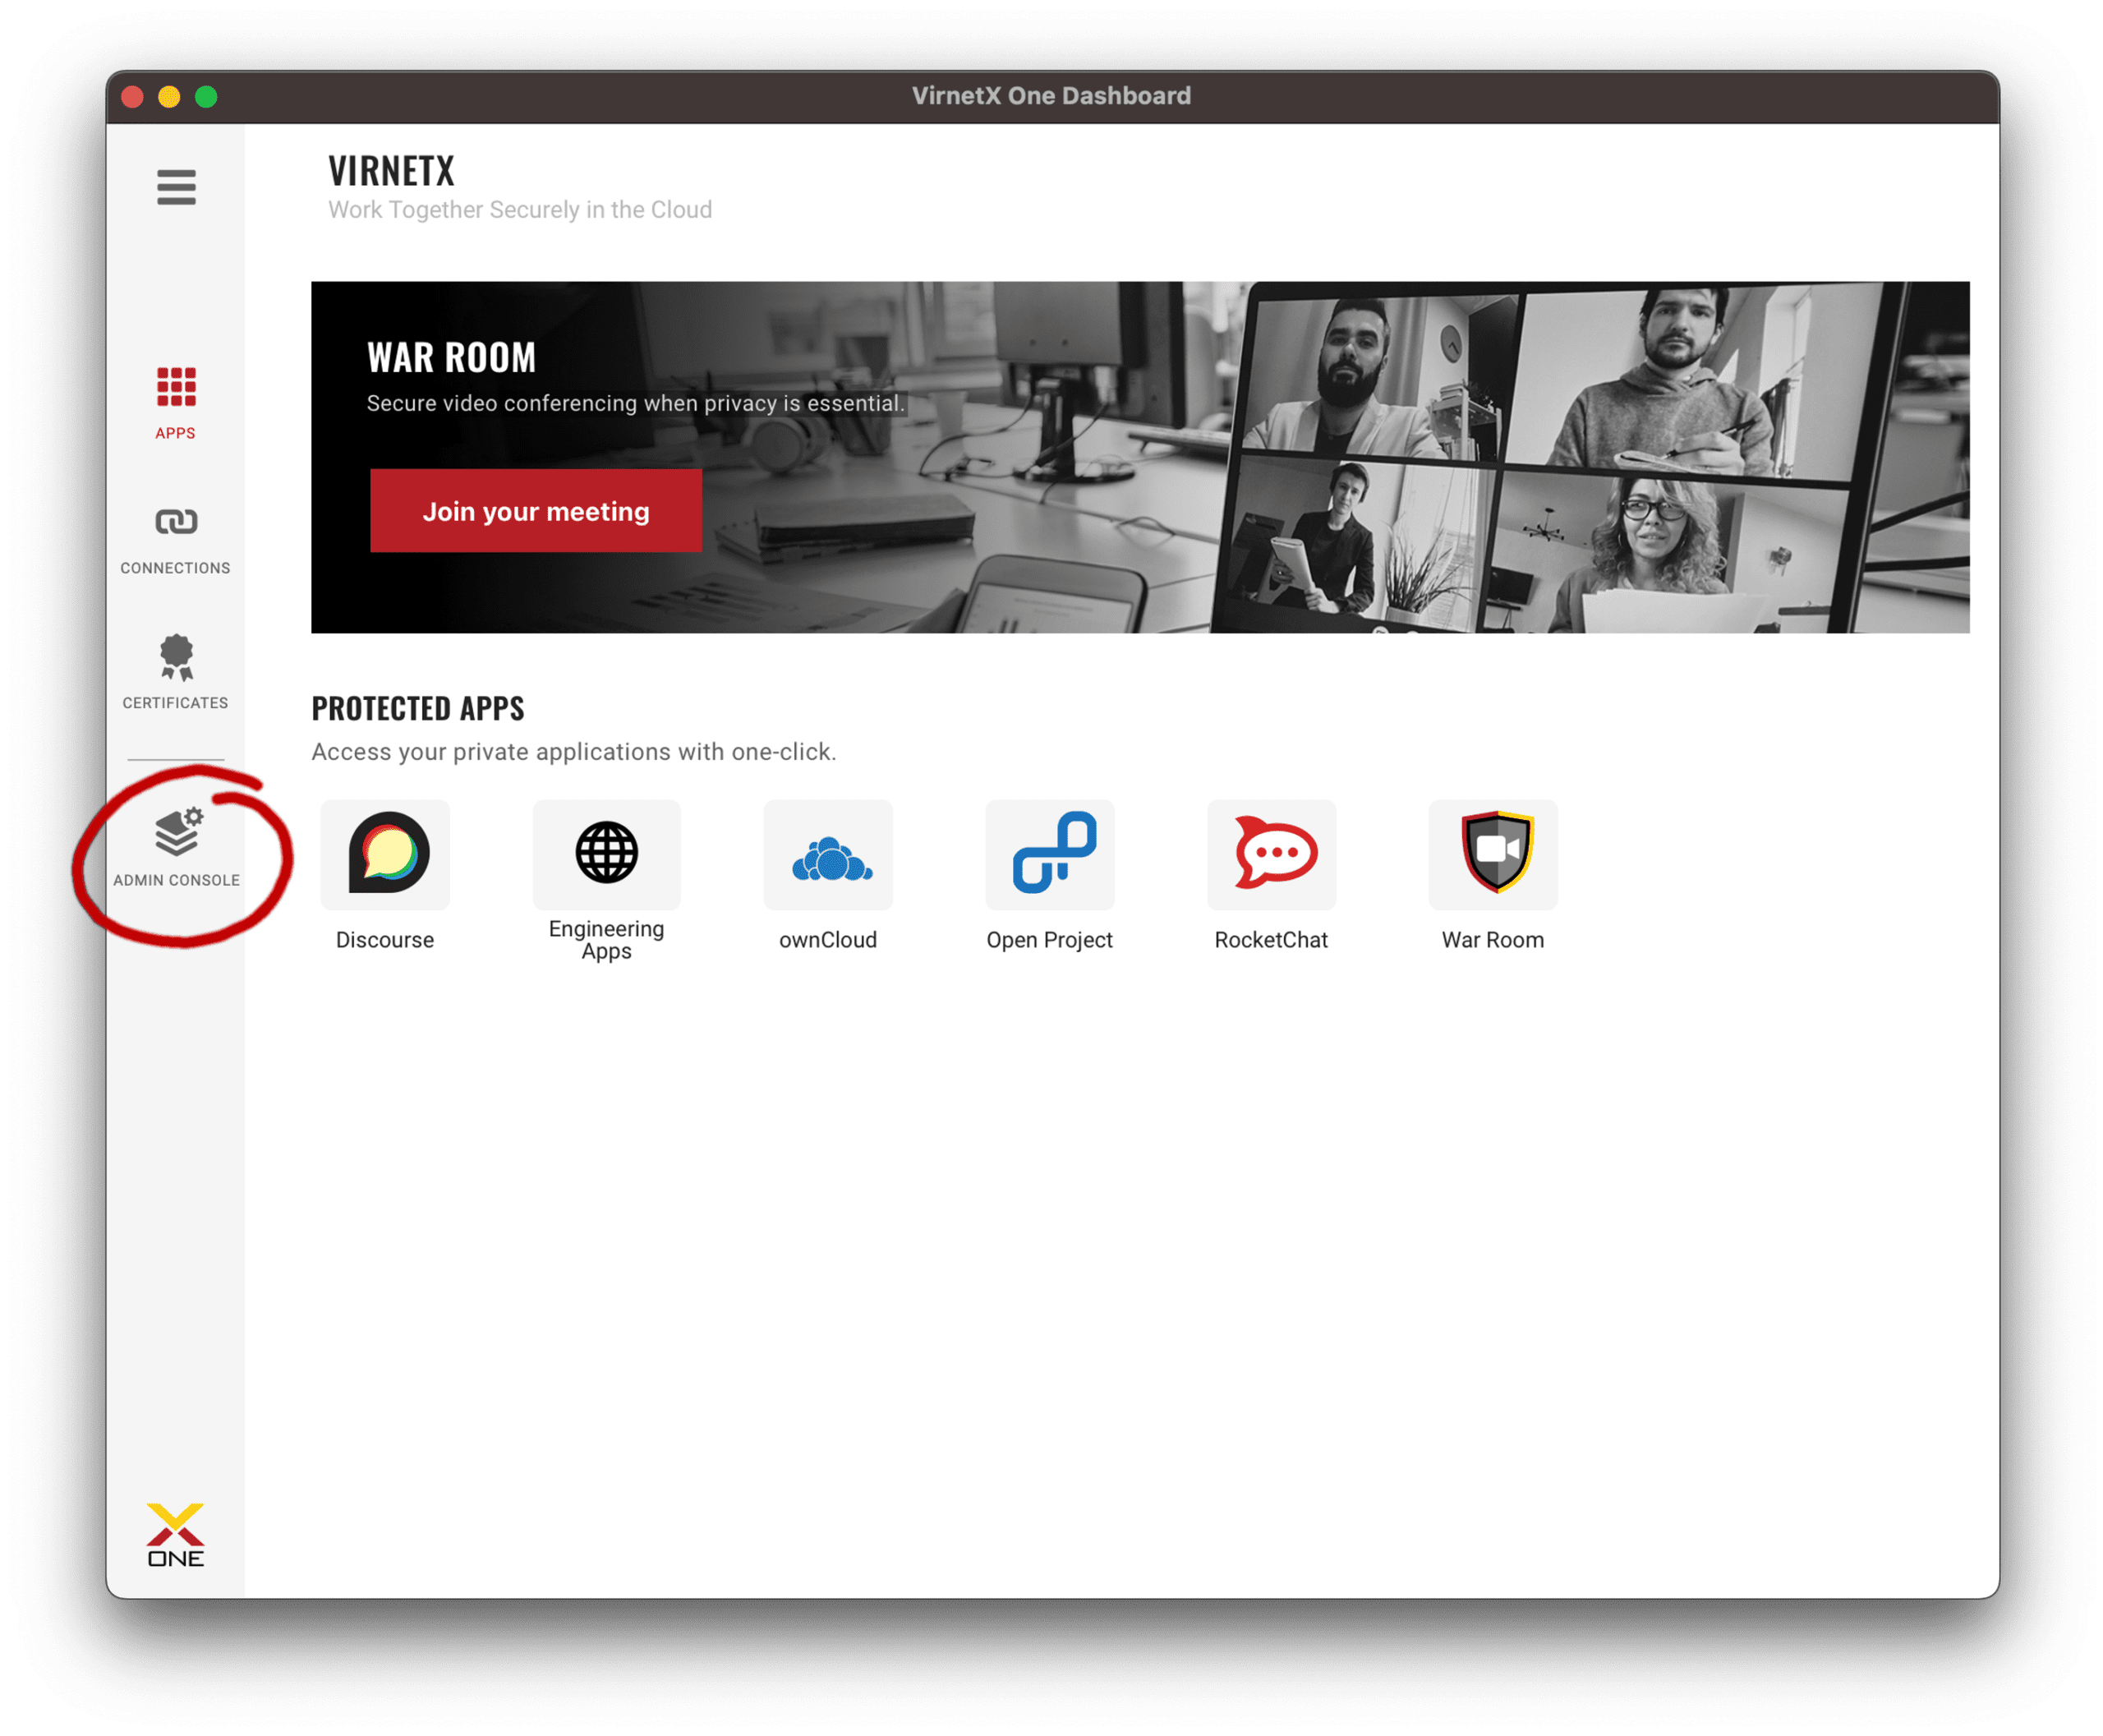Screen dimensions: 2103x1736
Task: Click the VIRNETX page title
Action: click(391, 170)
